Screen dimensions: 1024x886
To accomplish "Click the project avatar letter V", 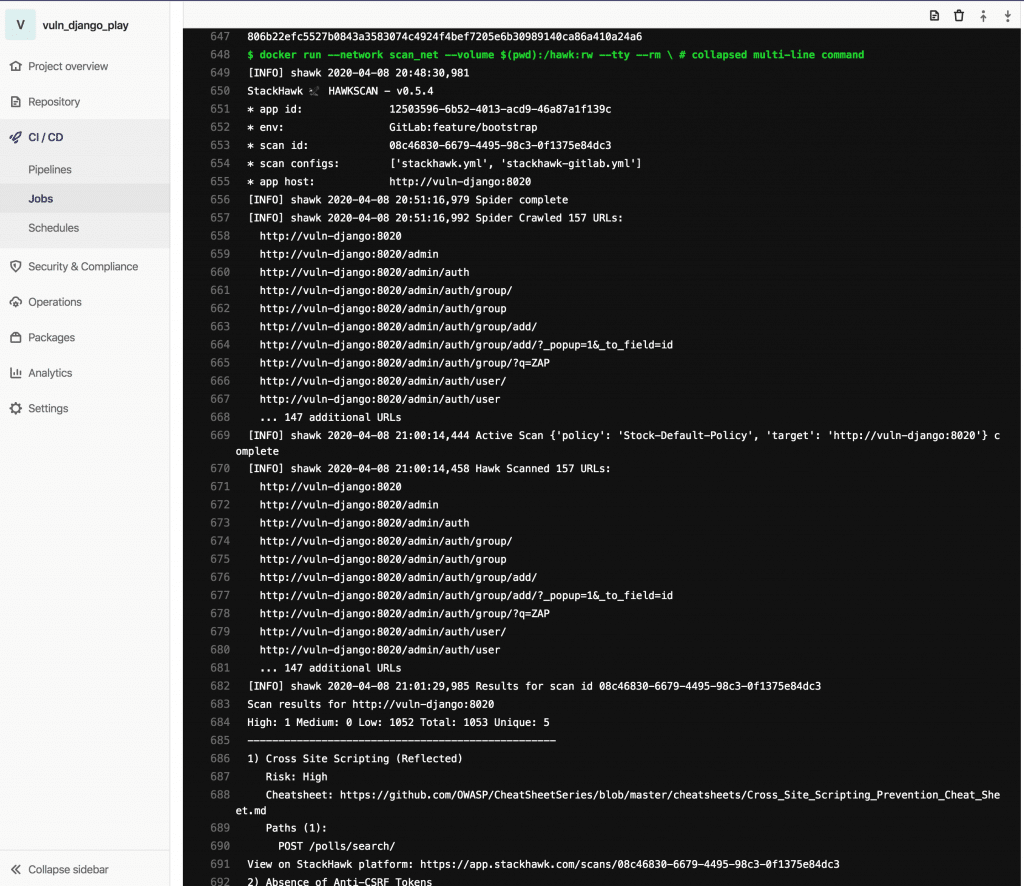I will (20, 25).
